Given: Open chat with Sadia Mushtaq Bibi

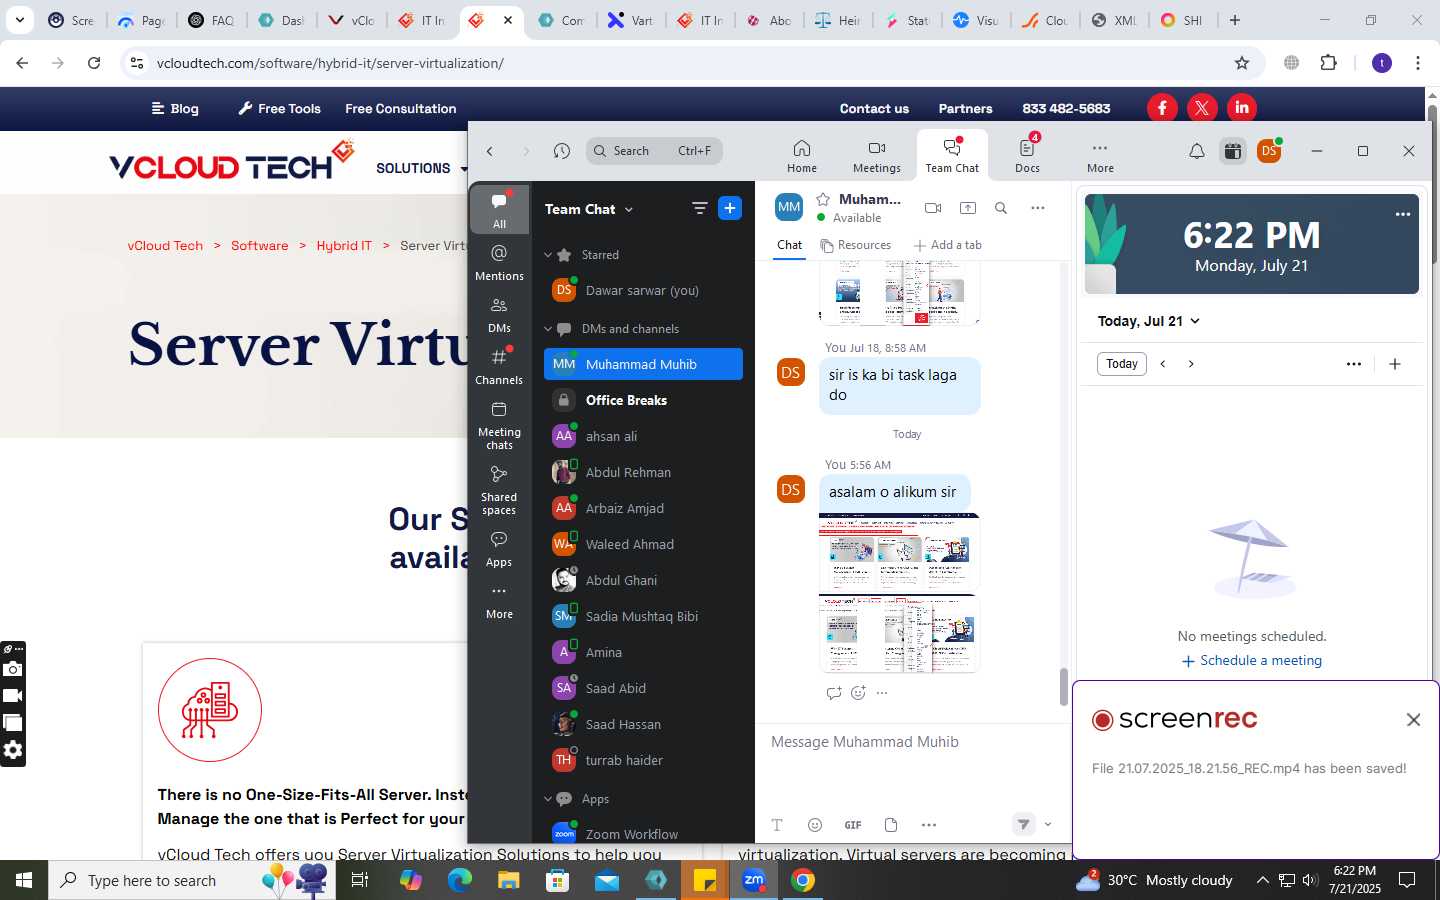Looking at the screenshot, I should [x=643, y=616].
